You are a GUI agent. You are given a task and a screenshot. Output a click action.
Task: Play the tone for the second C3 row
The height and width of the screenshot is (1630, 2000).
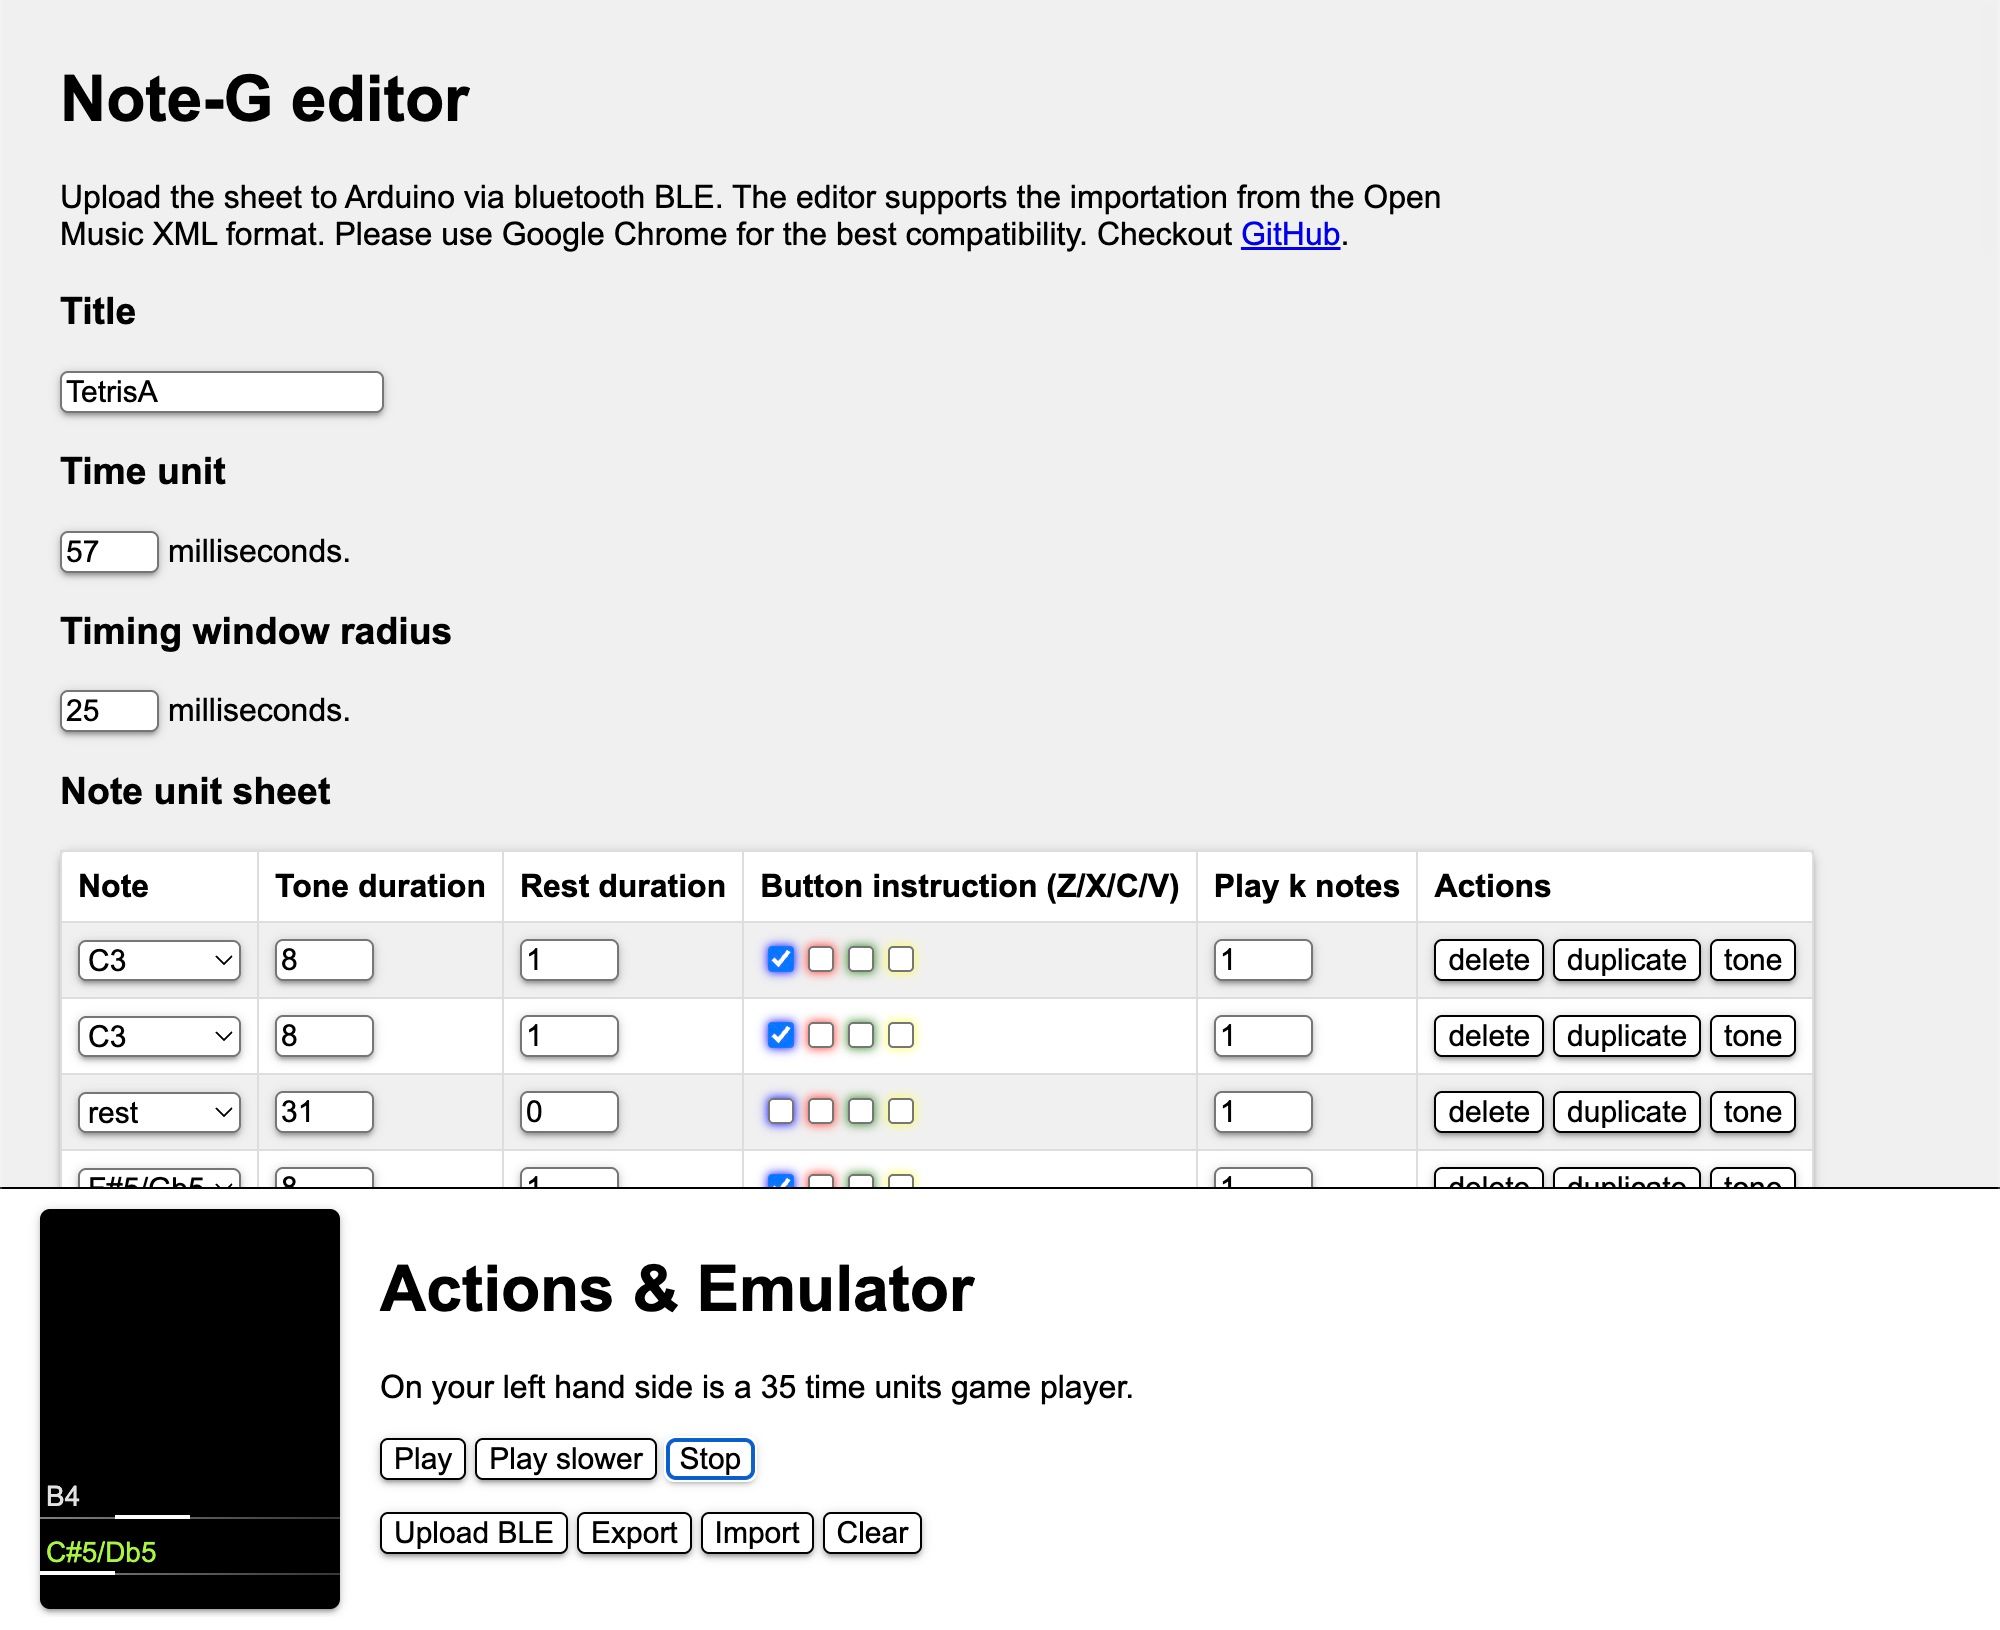click(x=1753, y=1036)
